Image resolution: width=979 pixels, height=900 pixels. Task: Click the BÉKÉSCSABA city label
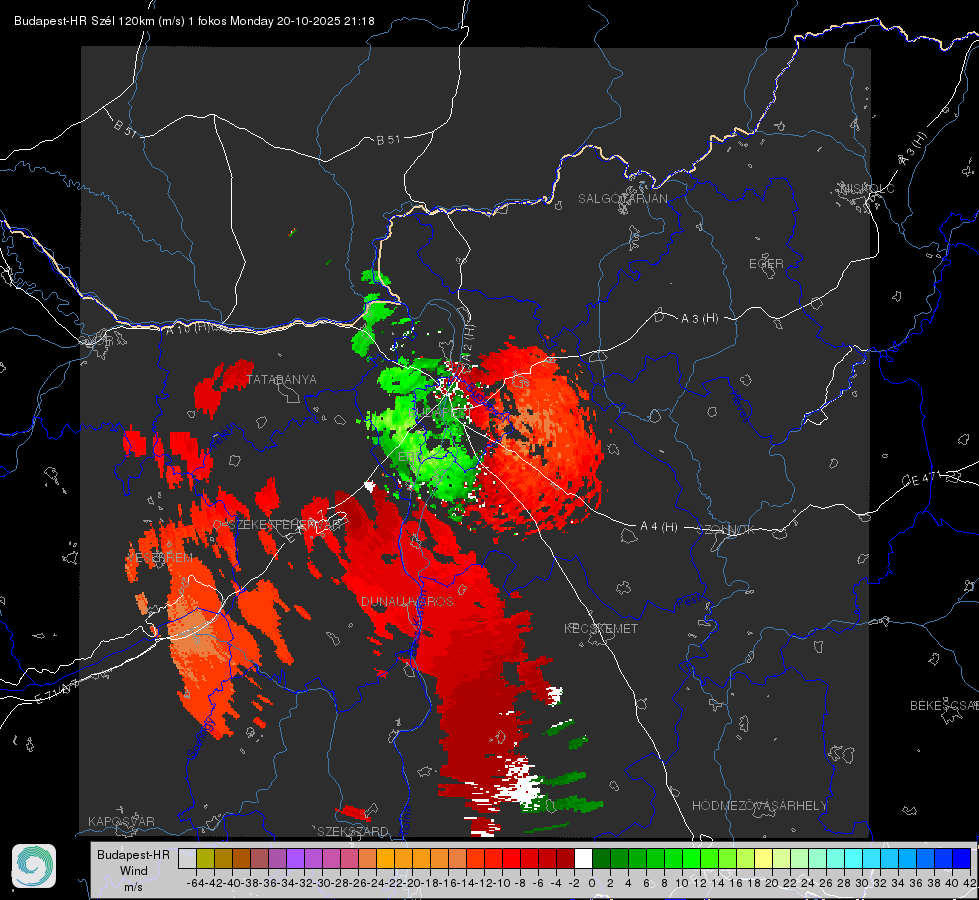coord(944,706)
